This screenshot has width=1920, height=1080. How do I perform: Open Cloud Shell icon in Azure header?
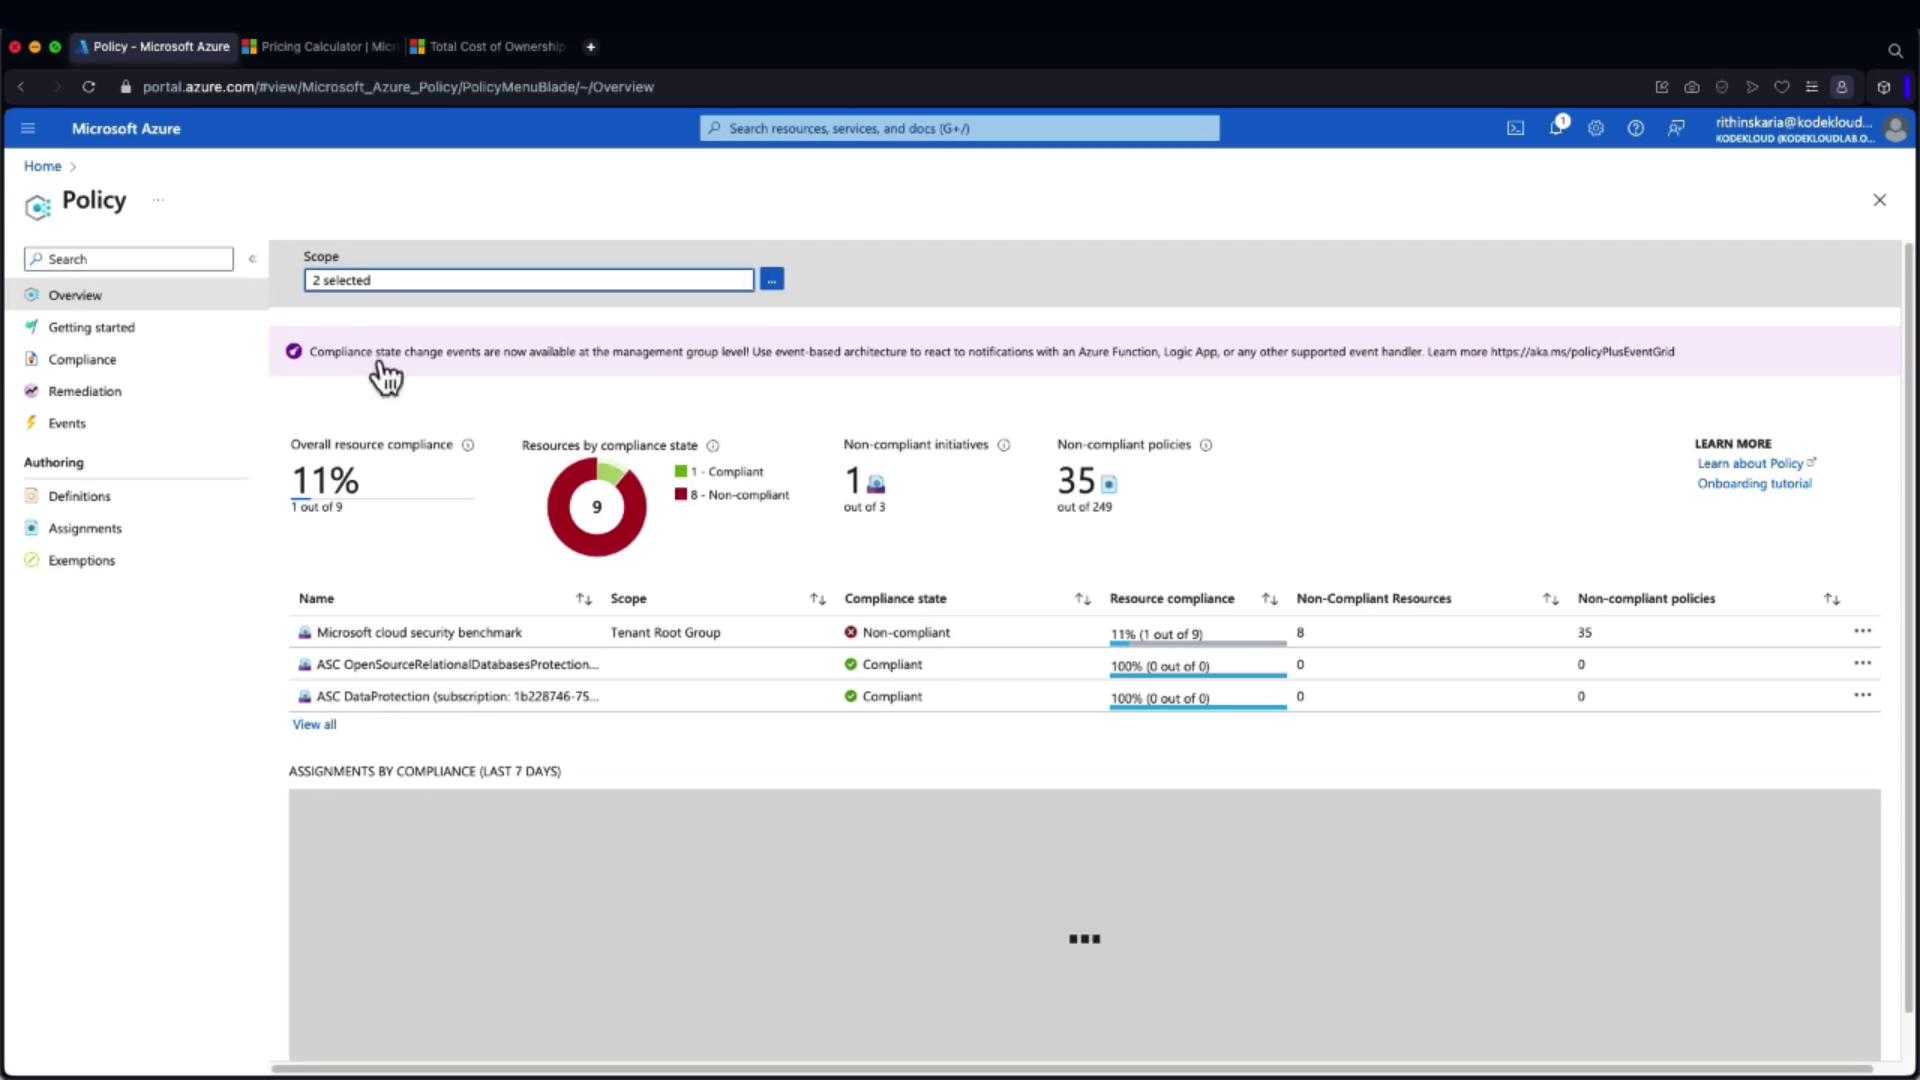point(1515,128)
